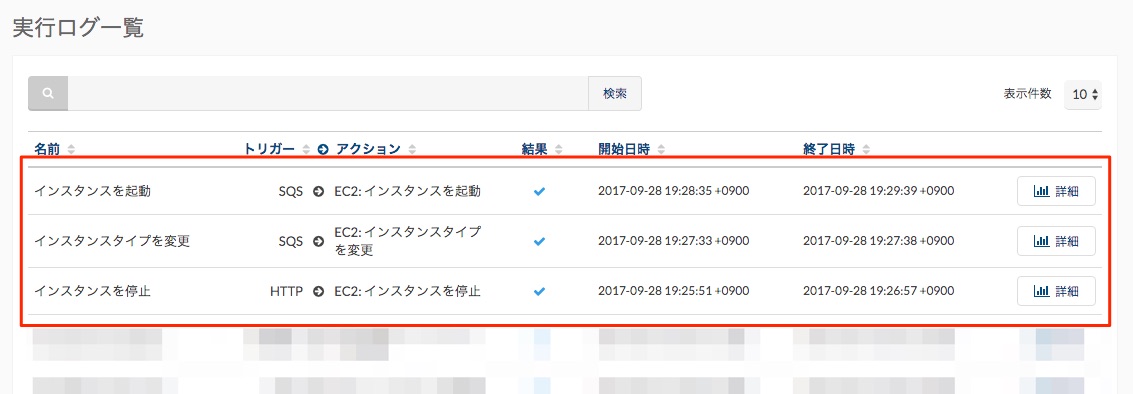Sort by 終了日時 column header

[836, 150]
